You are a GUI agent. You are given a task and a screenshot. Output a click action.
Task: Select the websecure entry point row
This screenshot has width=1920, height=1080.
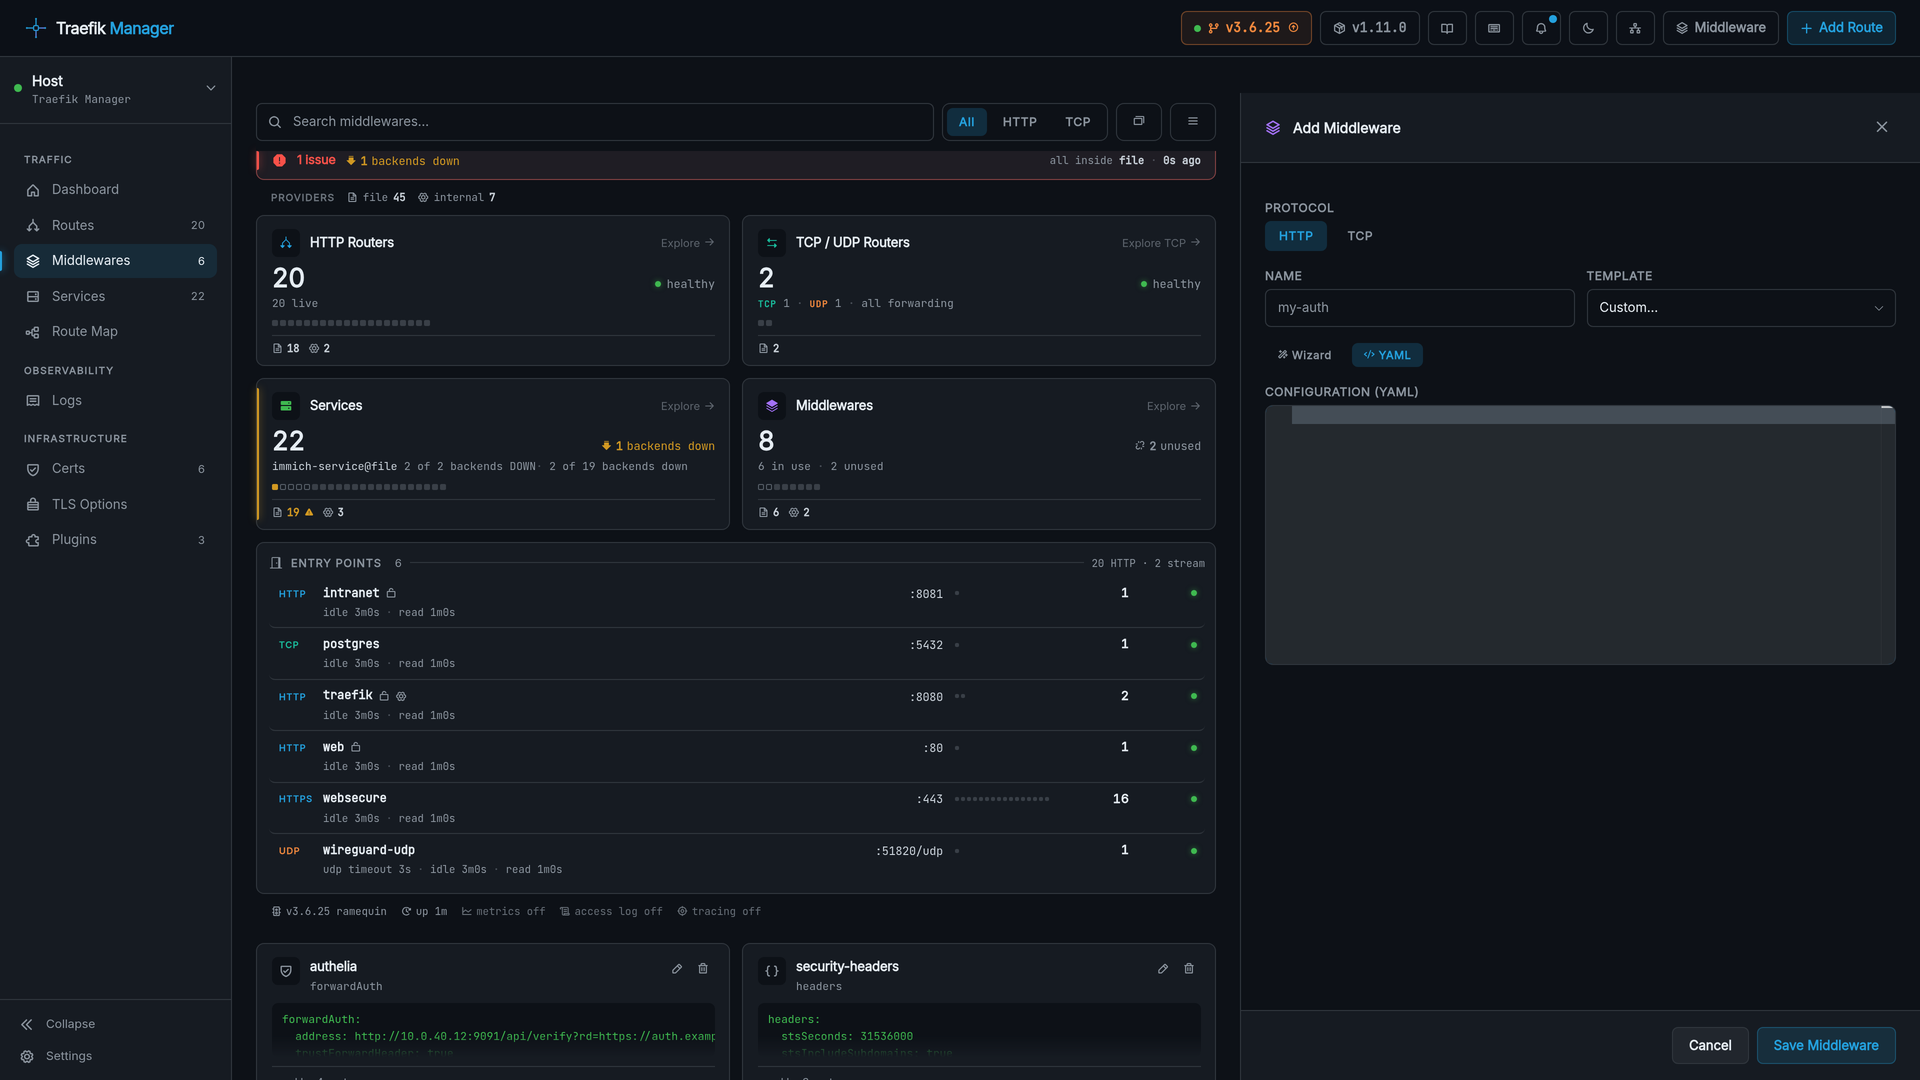click(736, 808)
